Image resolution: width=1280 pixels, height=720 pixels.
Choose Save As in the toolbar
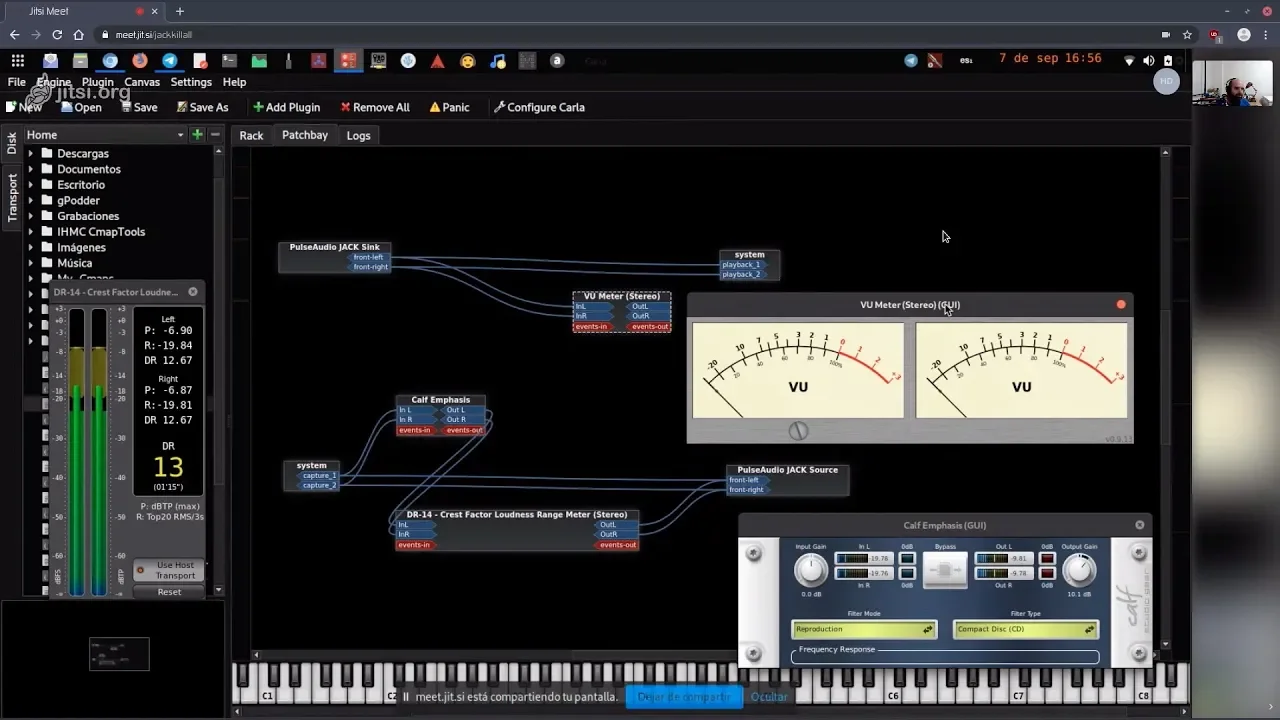pyautogui.click(x=202, y=107)
